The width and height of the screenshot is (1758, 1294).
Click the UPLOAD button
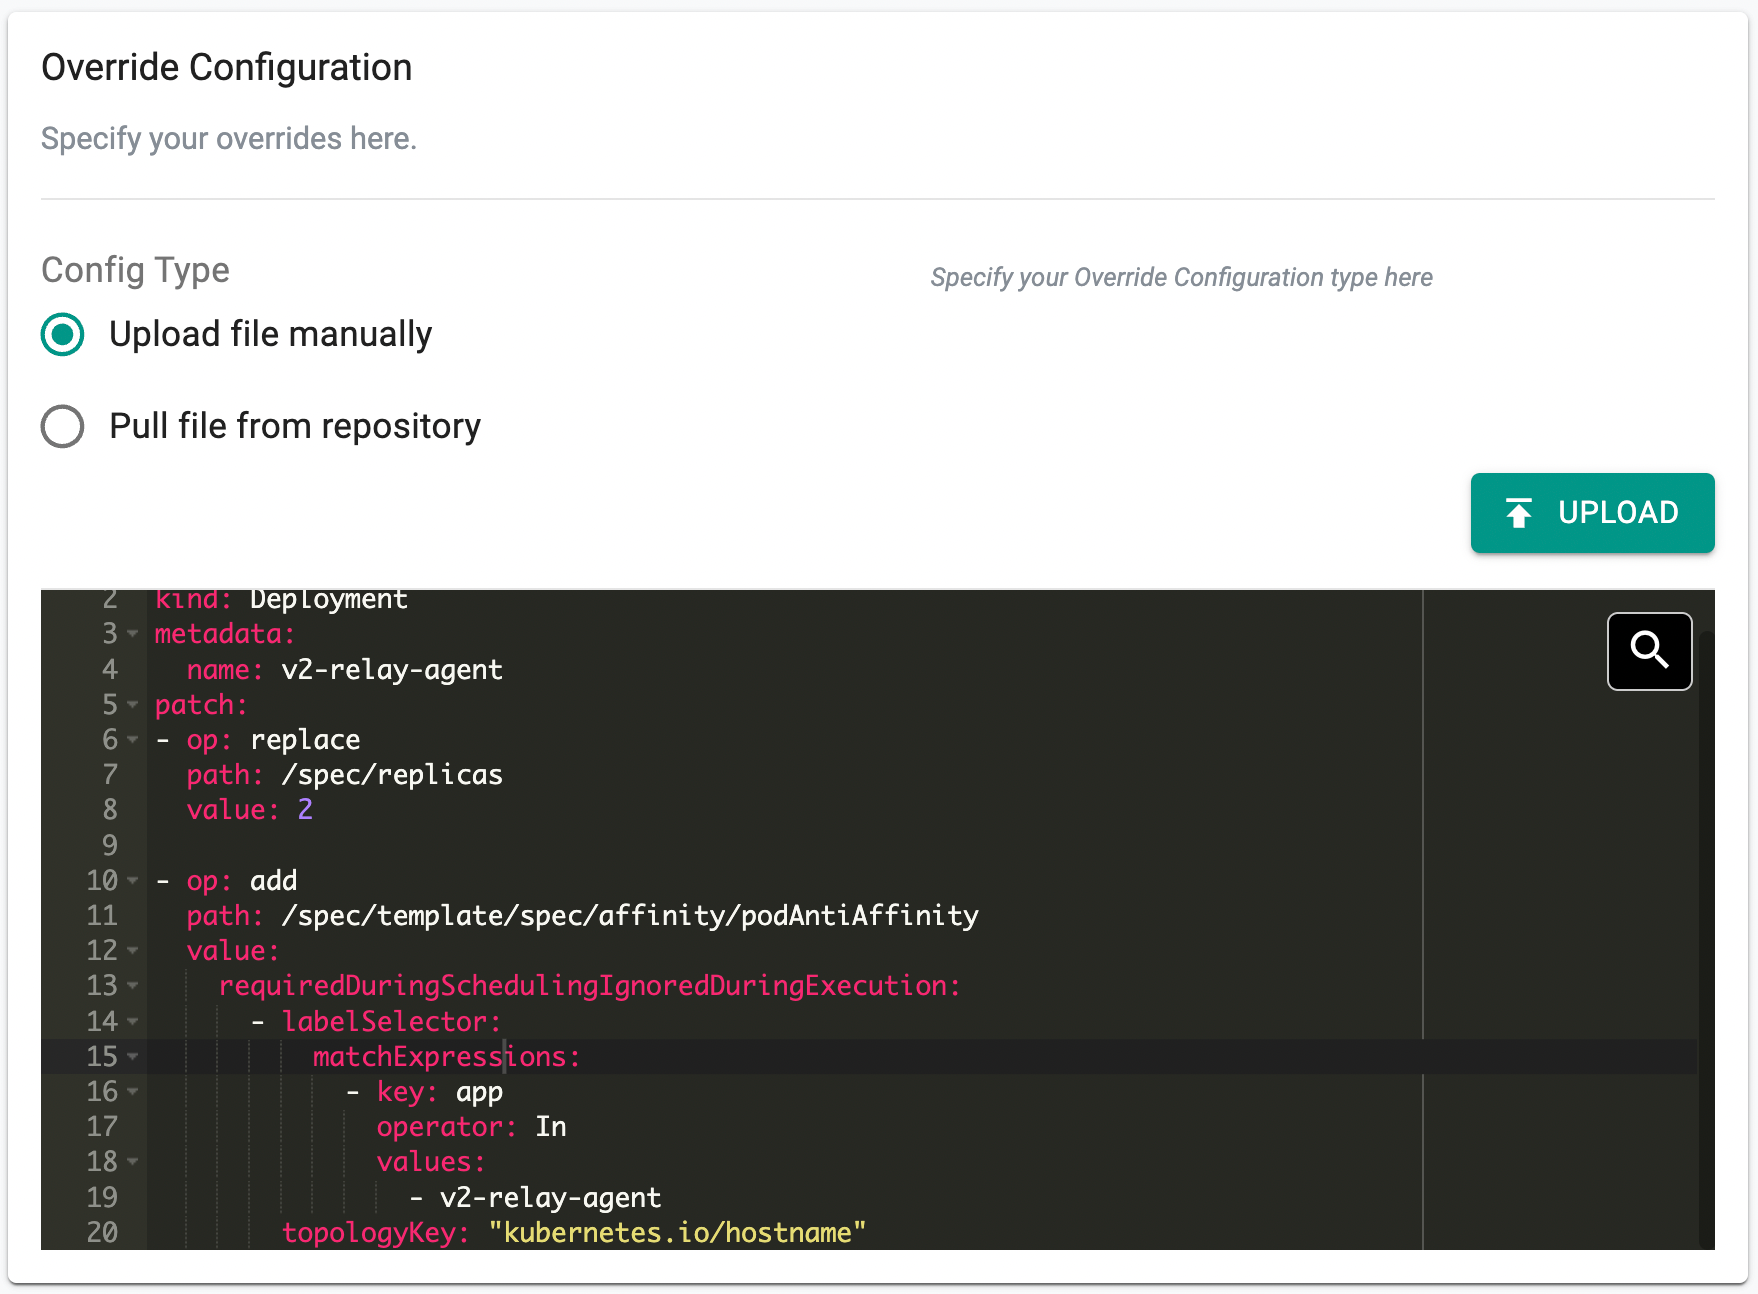(1591, 513)
